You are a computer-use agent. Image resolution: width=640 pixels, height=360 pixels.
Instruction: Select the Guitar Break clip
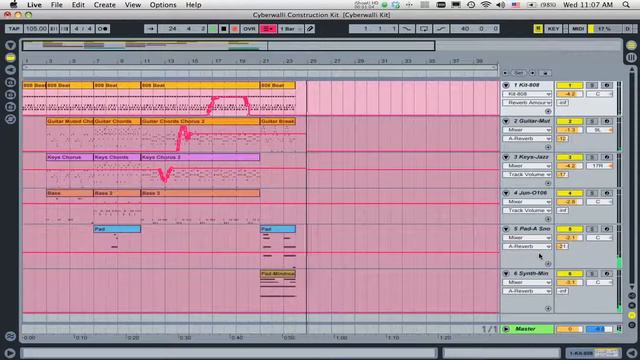coord(278,121)
